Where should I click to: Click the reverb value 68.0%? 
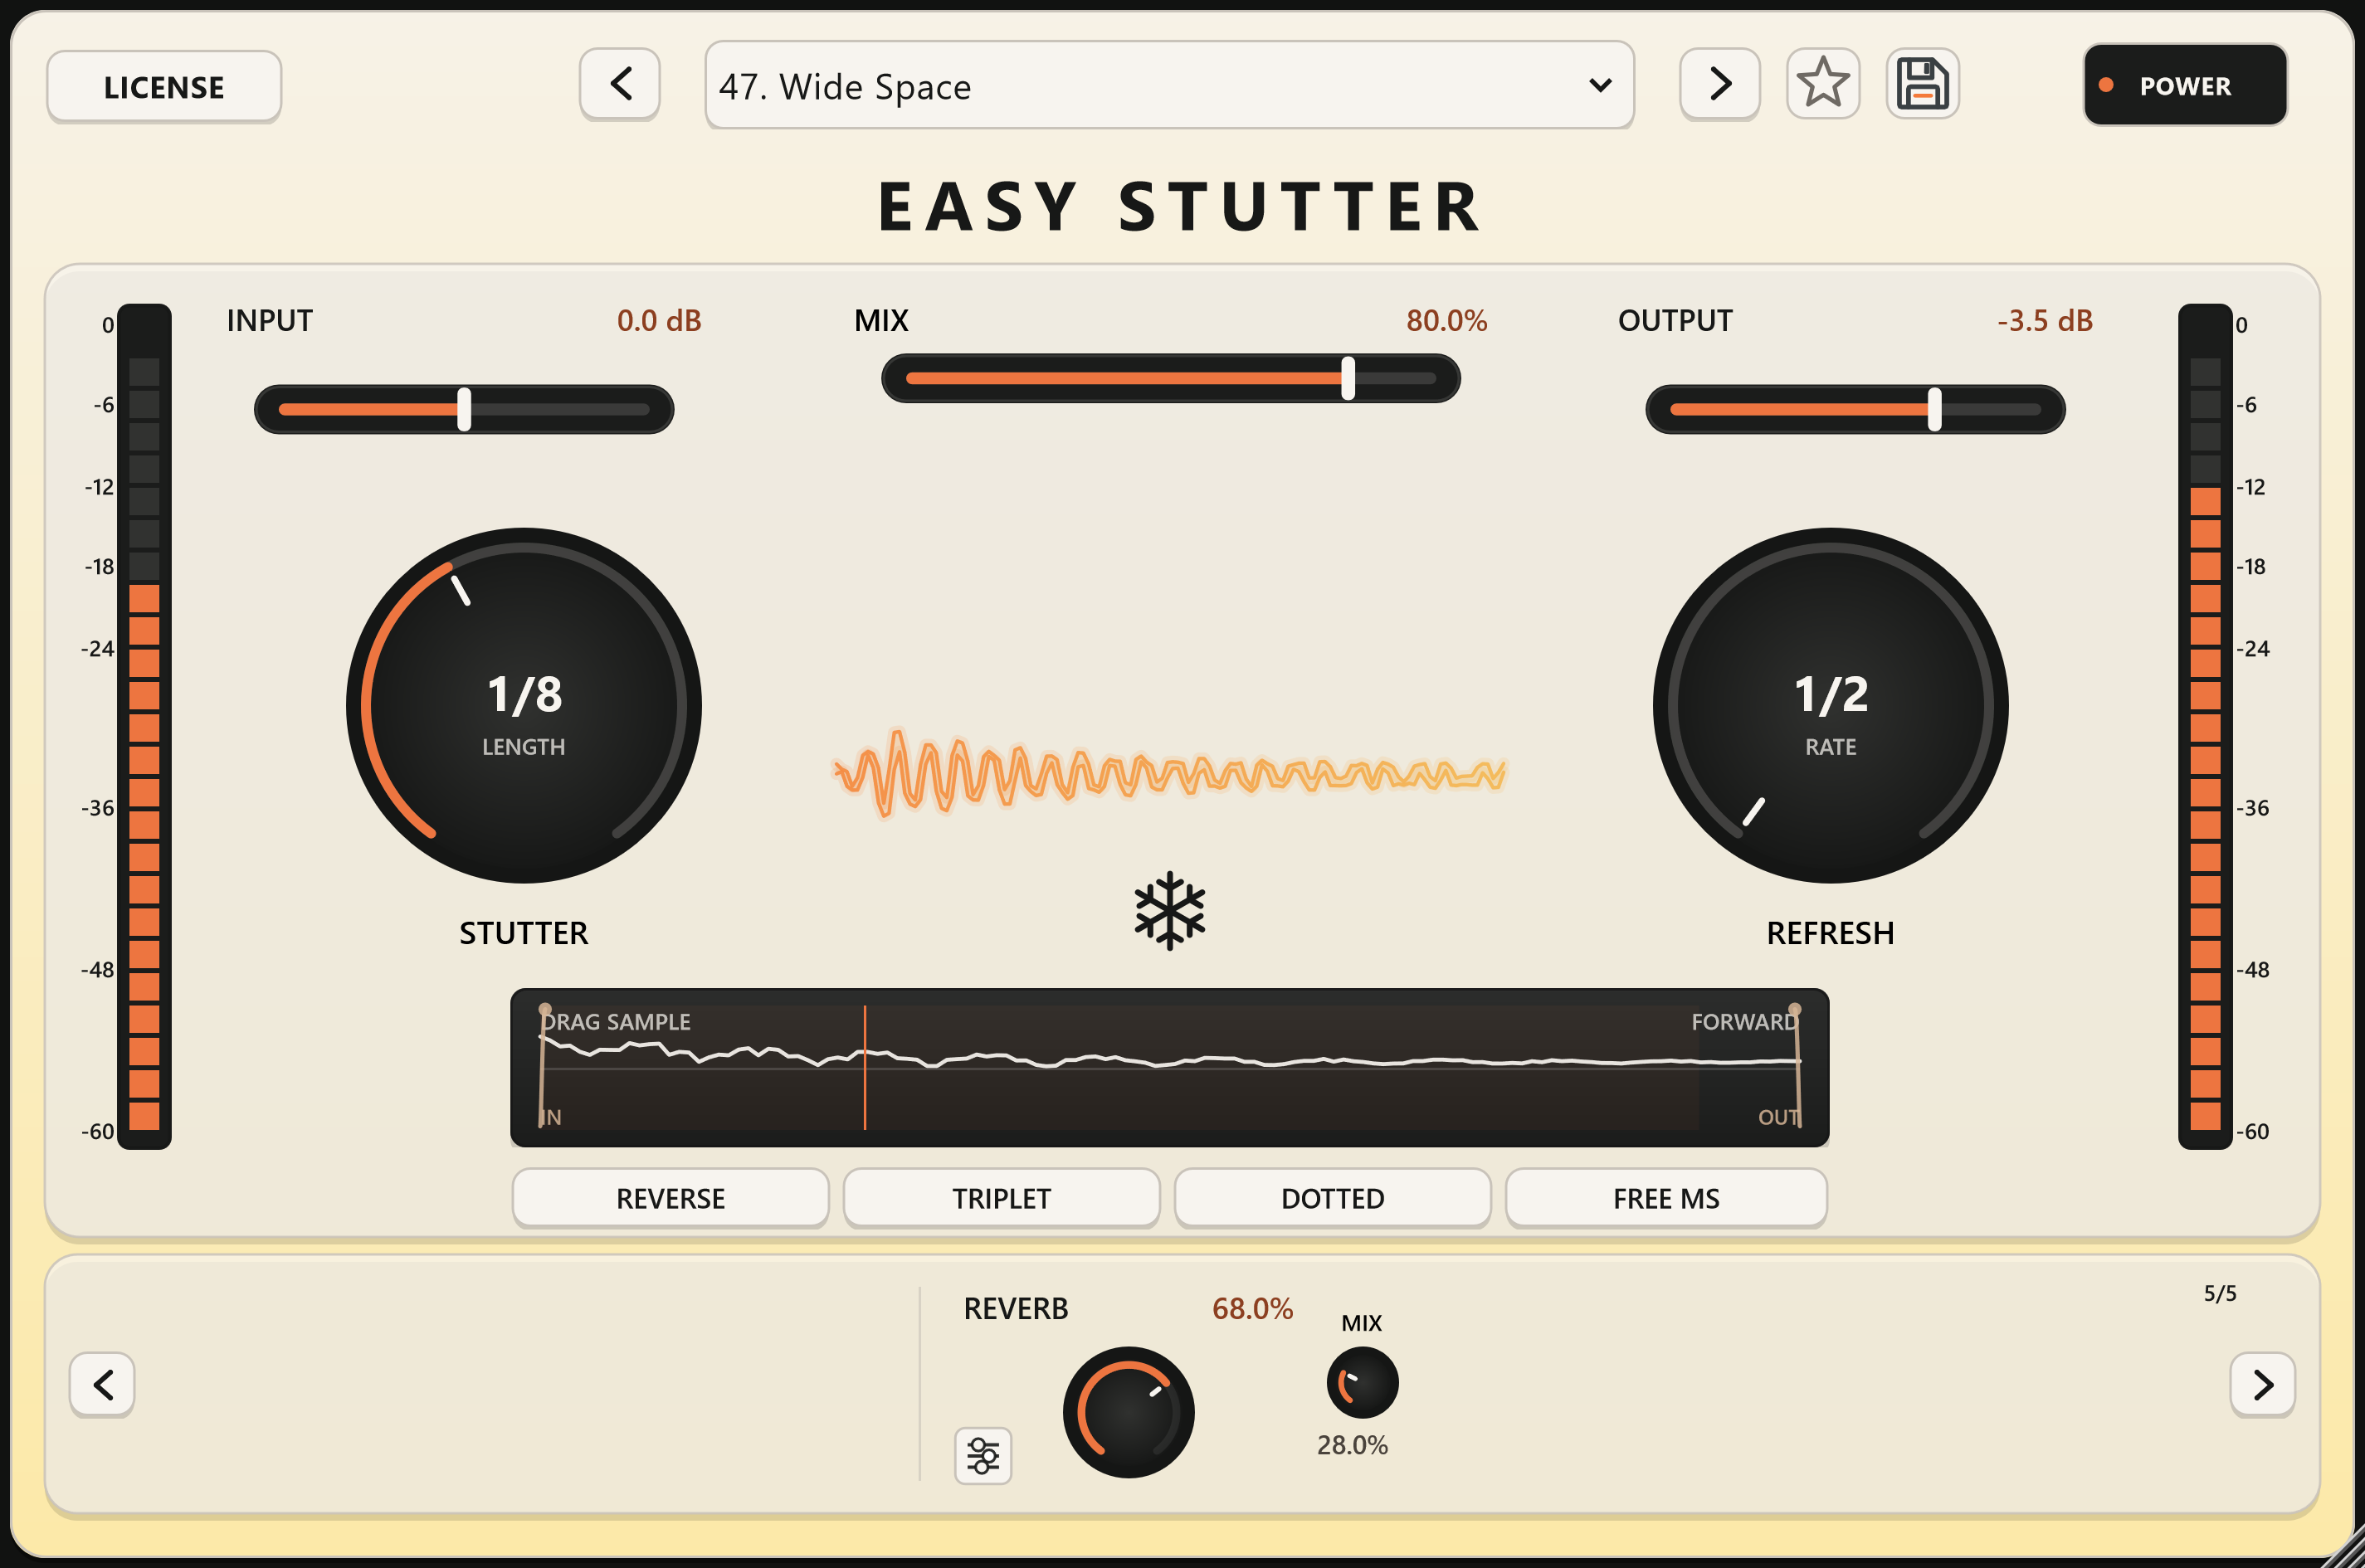tap(1252, 1309)
